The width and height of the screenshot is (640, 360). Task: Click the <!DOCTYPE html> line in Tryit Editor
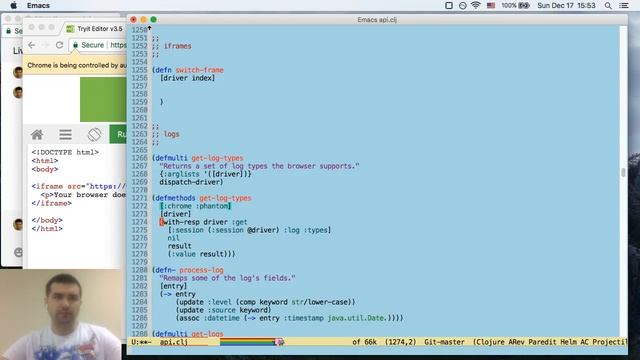(x=65, y=152)
